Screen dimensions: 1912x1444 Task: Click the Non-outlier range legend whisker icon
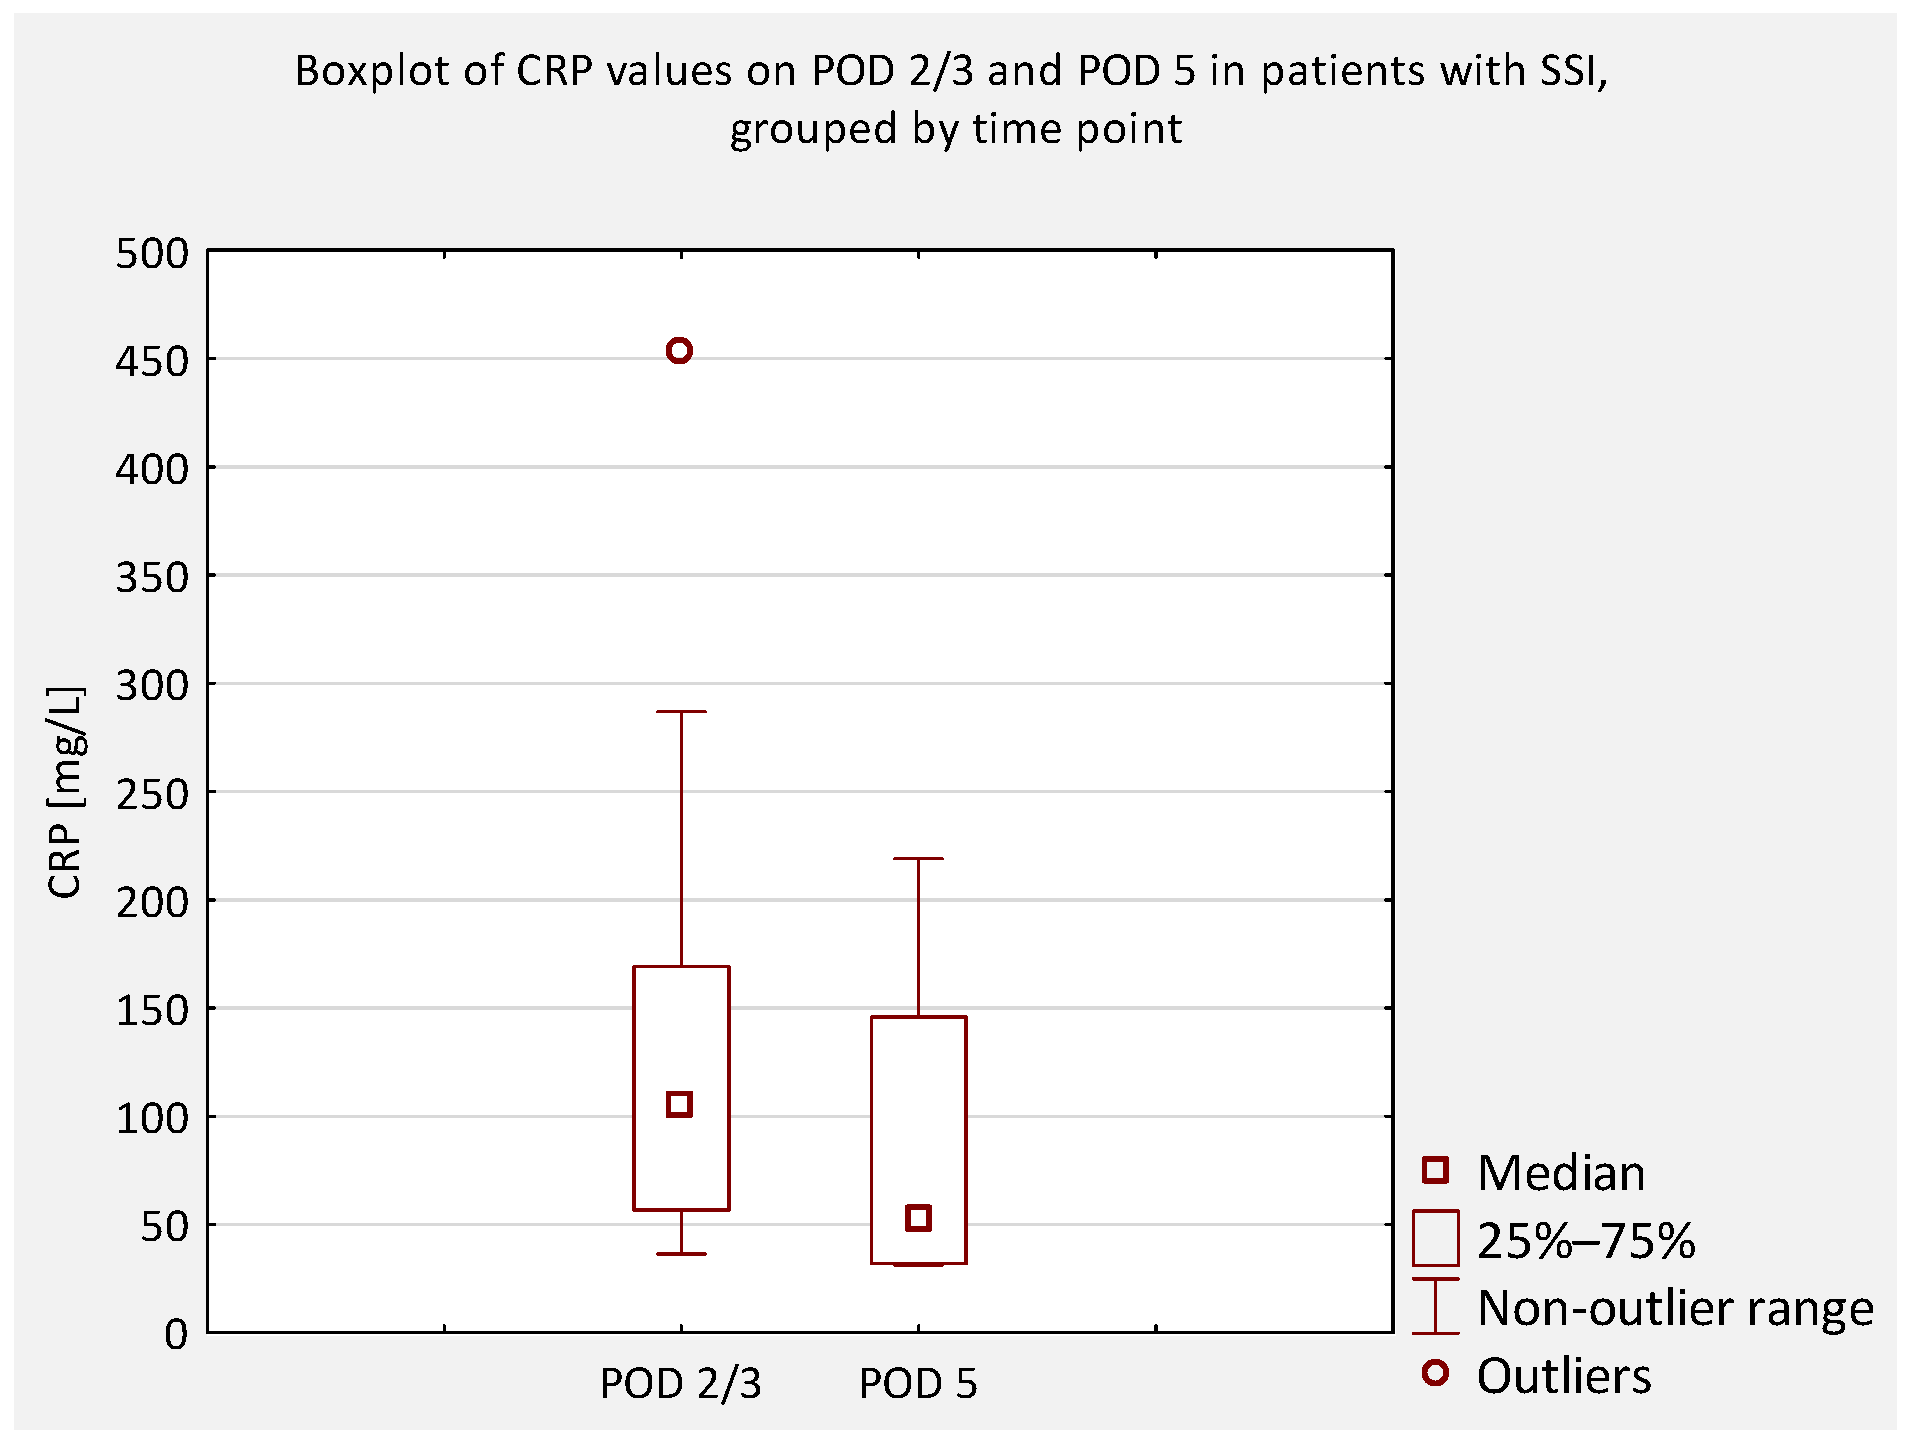pyautogui.click(x=1435, y=1306)
